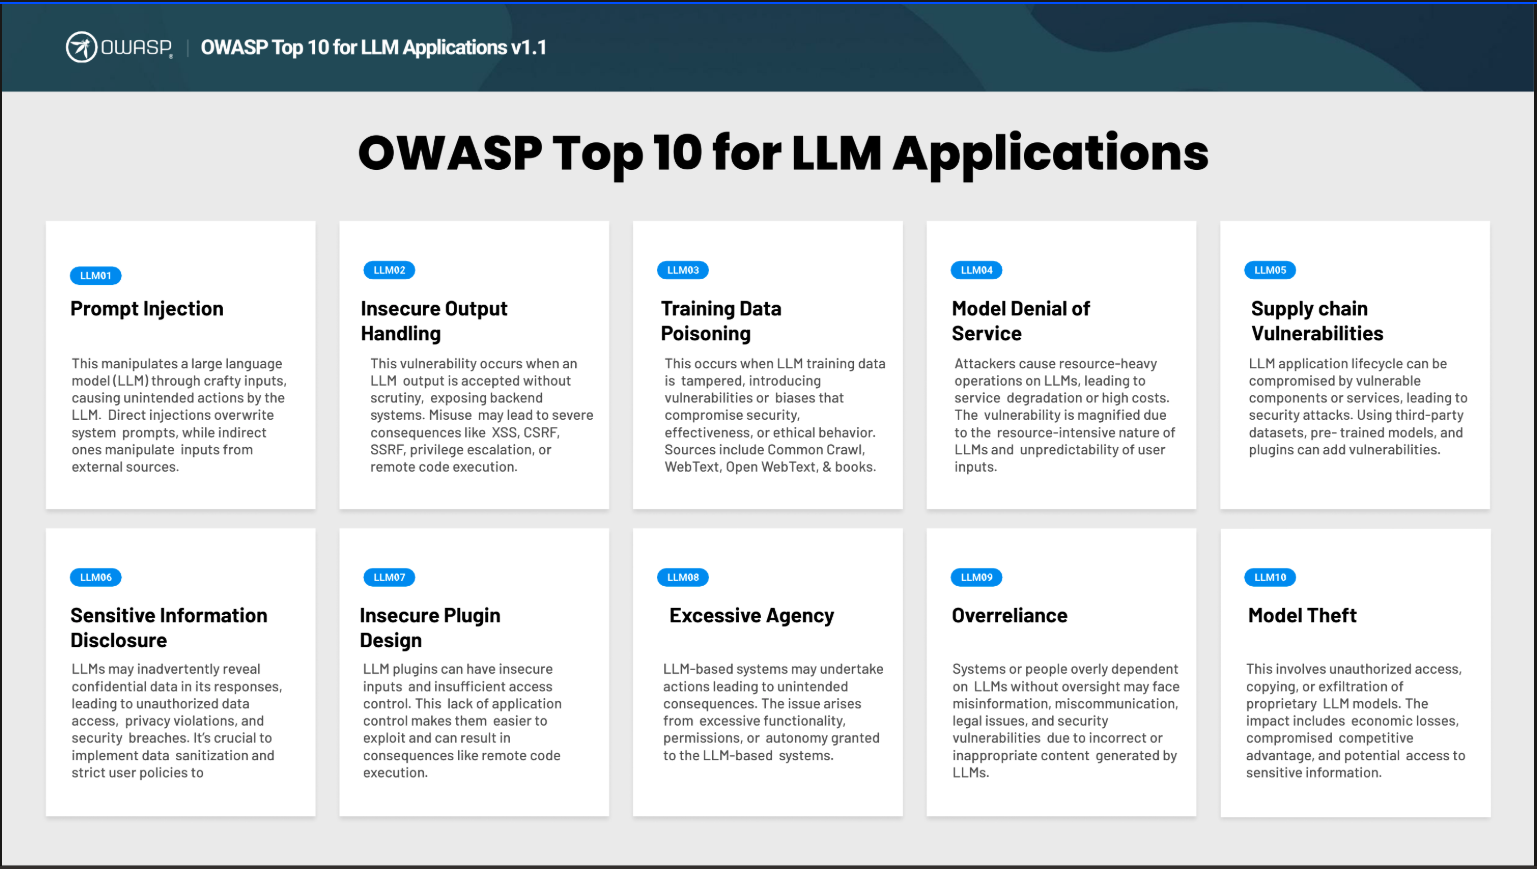Click the 'Model Denial of Service' title
Viewport: 1537px width, 869px height.
click(x=1021, y=321)
